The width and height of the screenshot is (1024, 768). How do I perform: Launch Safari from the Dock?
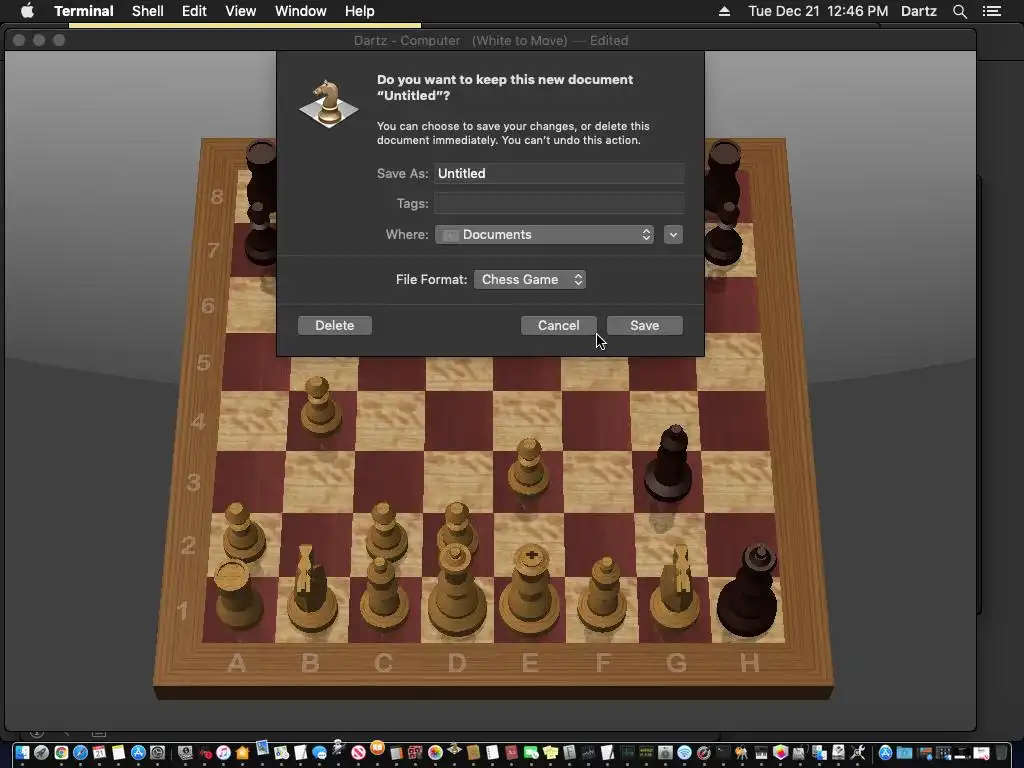point(80,752)
